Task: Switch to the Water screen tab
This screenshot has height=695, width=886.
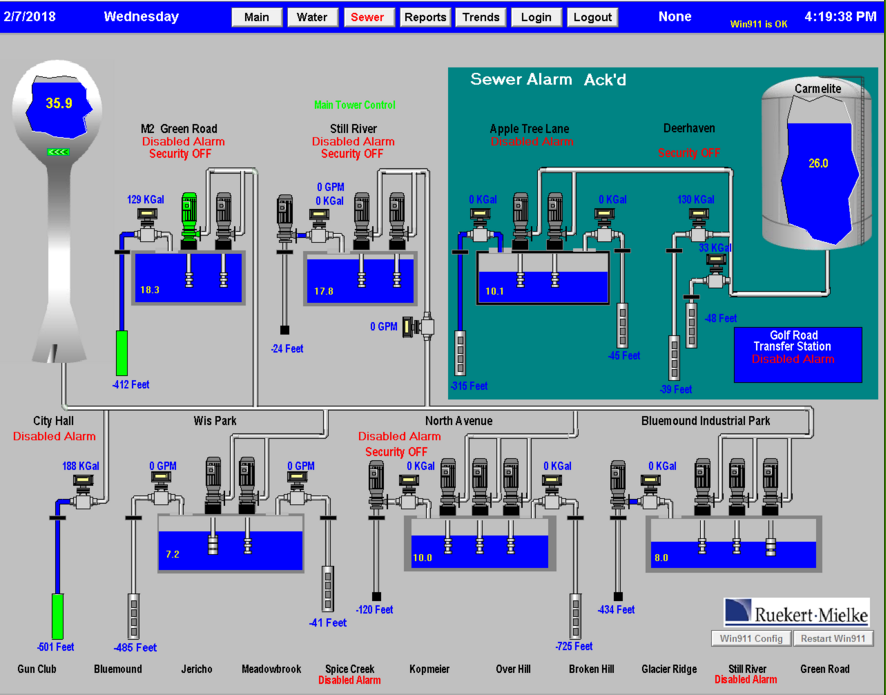Action: 312,16
